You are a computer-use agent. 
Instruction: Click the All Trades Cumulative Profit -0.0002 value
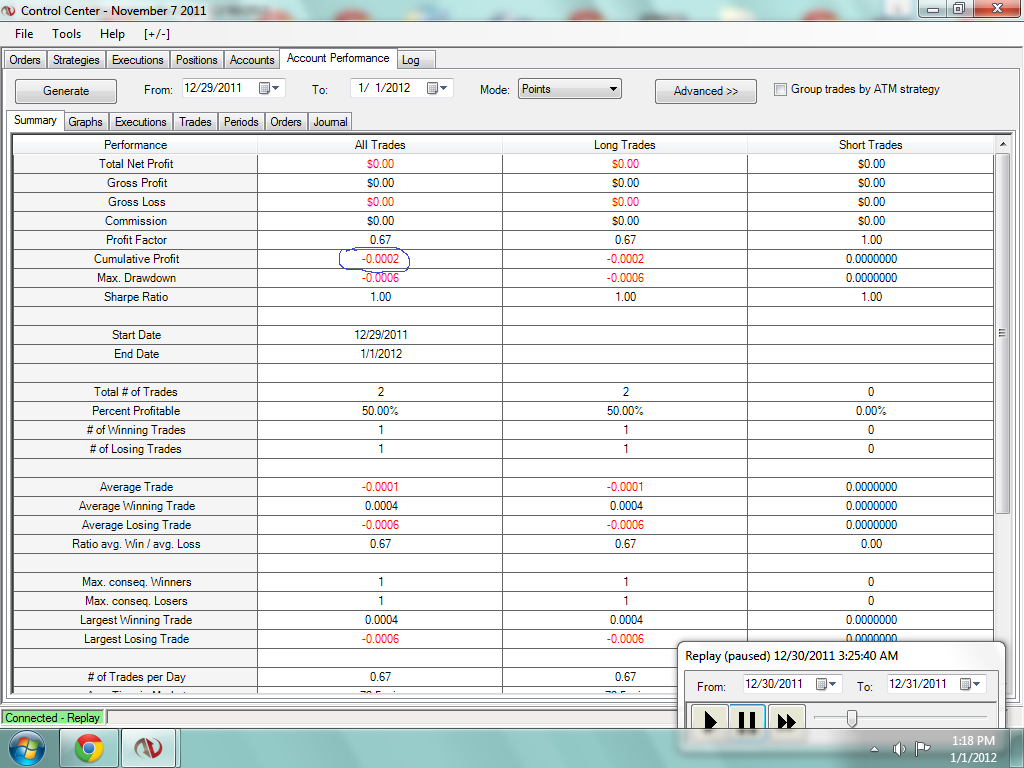(380, 259)
